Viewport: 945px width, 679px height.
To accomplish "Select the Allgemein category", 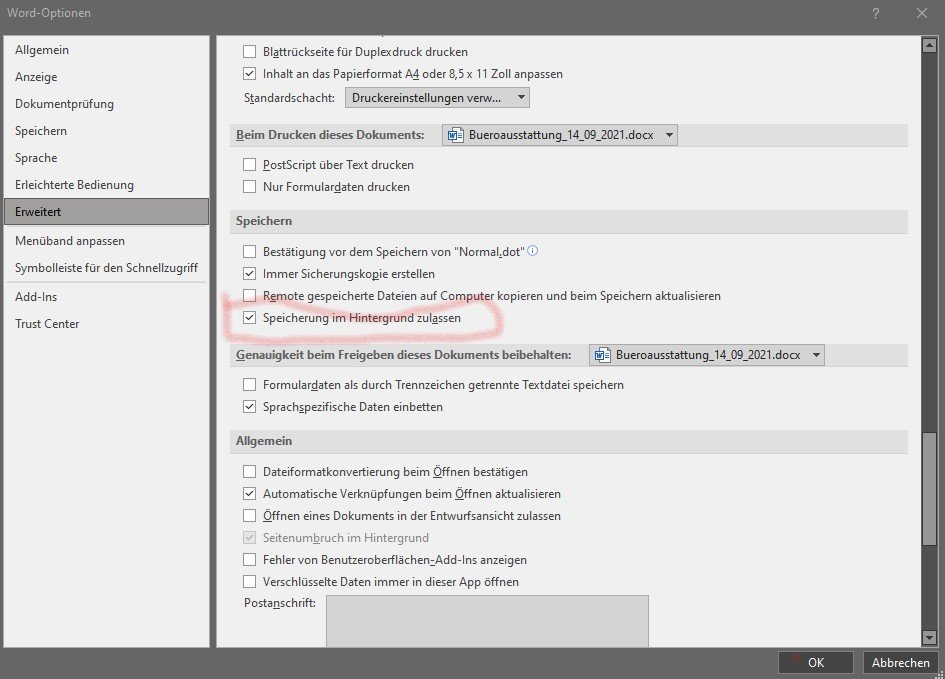I will [106, 50].
